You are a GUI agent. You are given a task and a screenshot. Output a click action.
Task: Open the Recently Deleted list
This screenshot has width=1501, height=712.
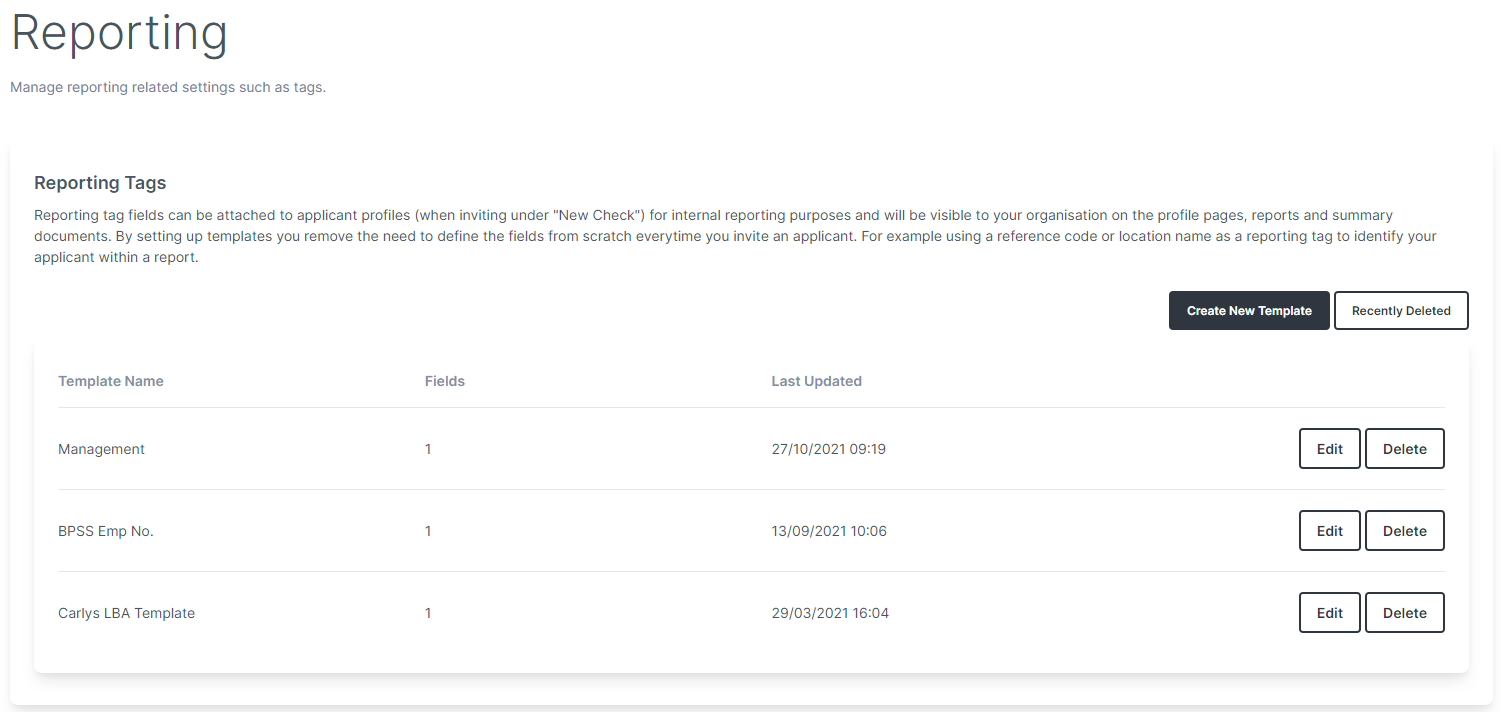pyautogui.click(x=1401, y=311)
